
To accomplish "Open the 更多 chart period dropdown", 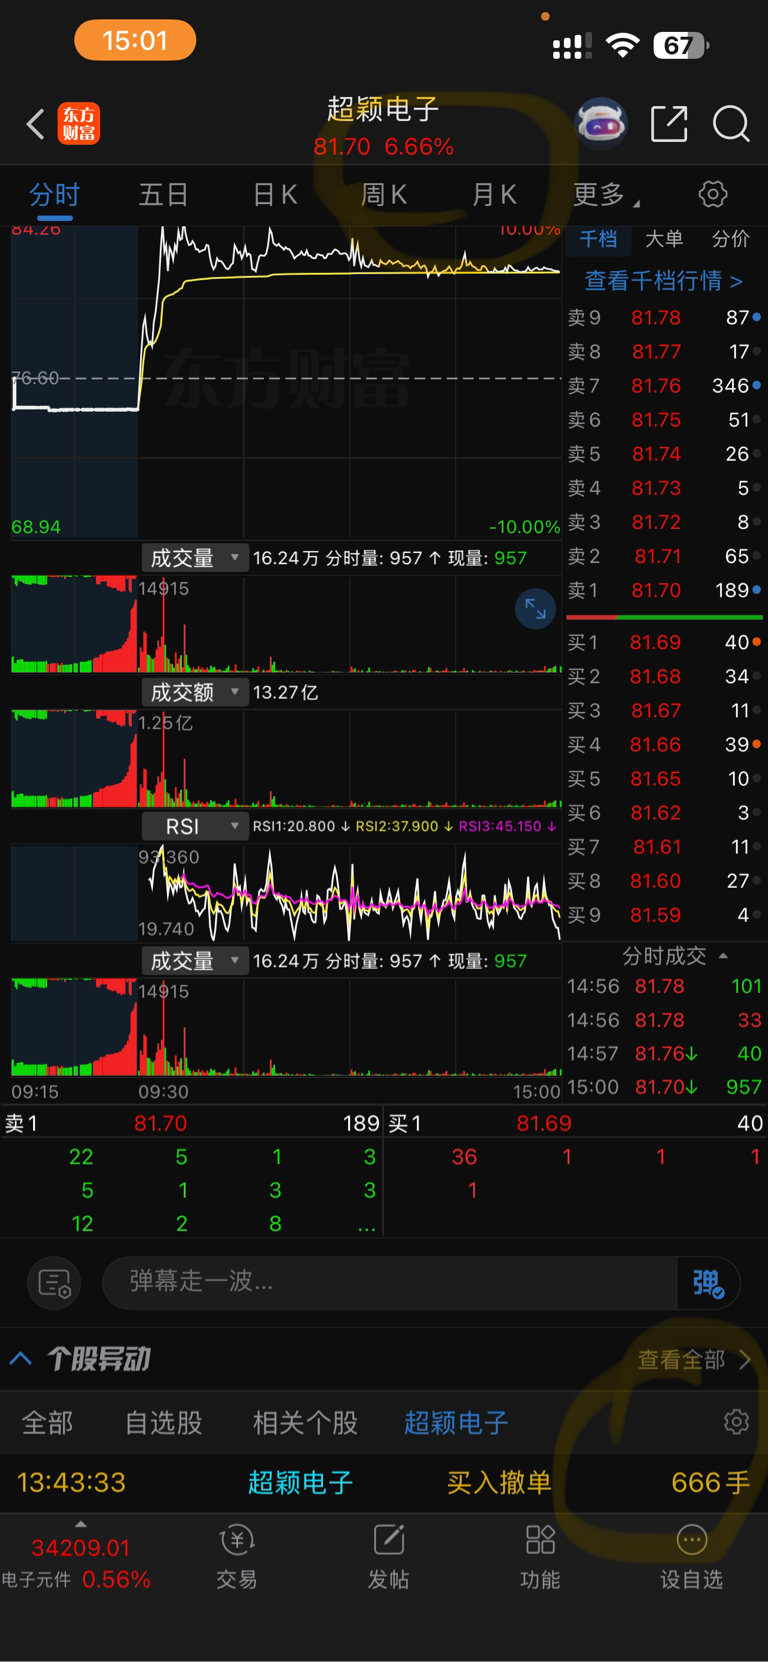I will (606, 195).
